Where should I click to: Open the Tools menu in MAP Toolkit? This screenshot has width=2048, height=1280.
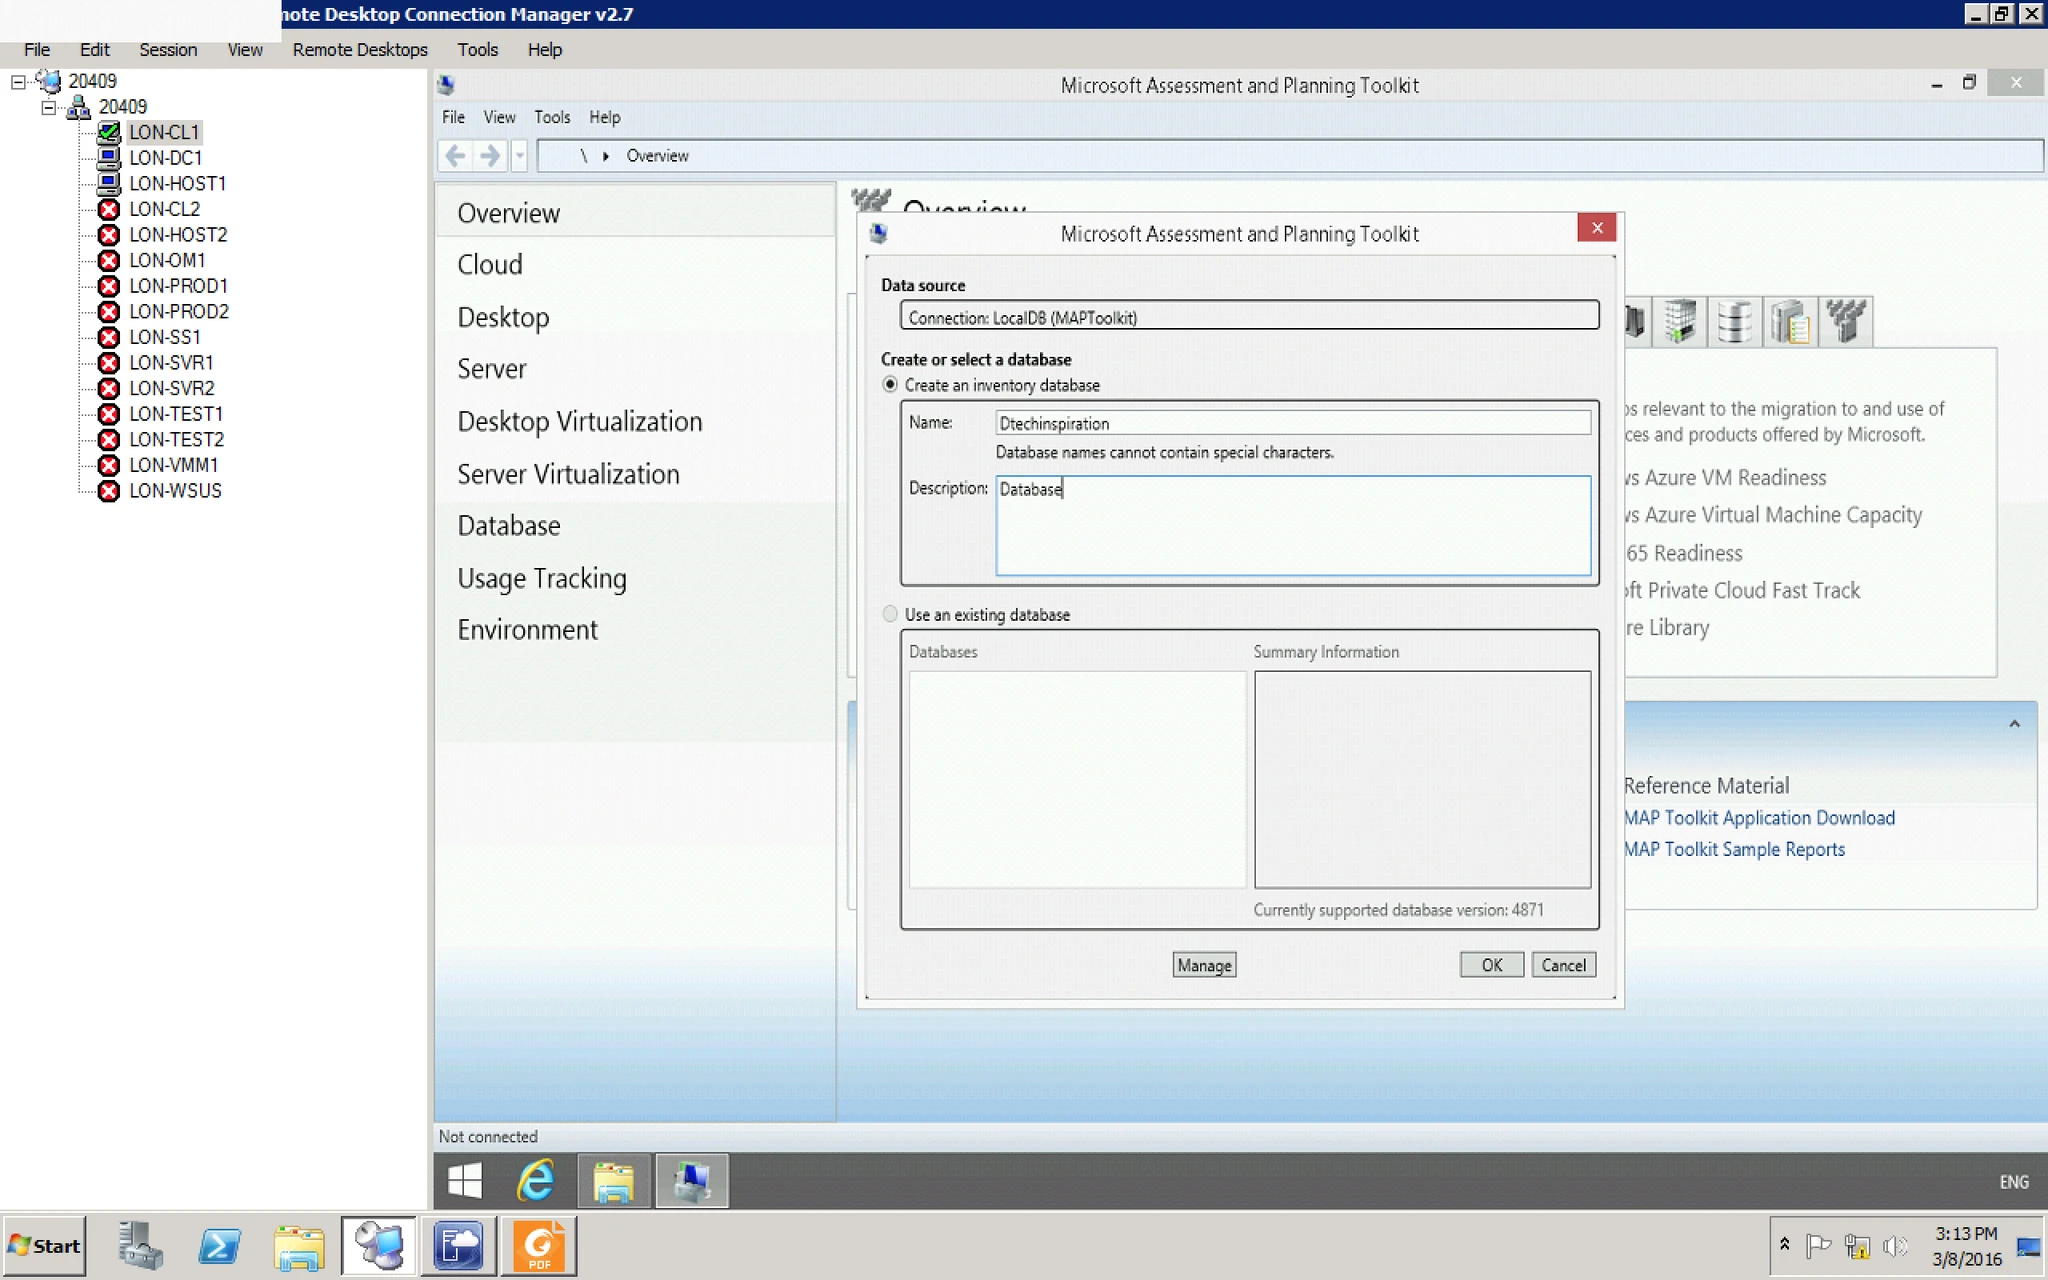click(x=552, y=117)
